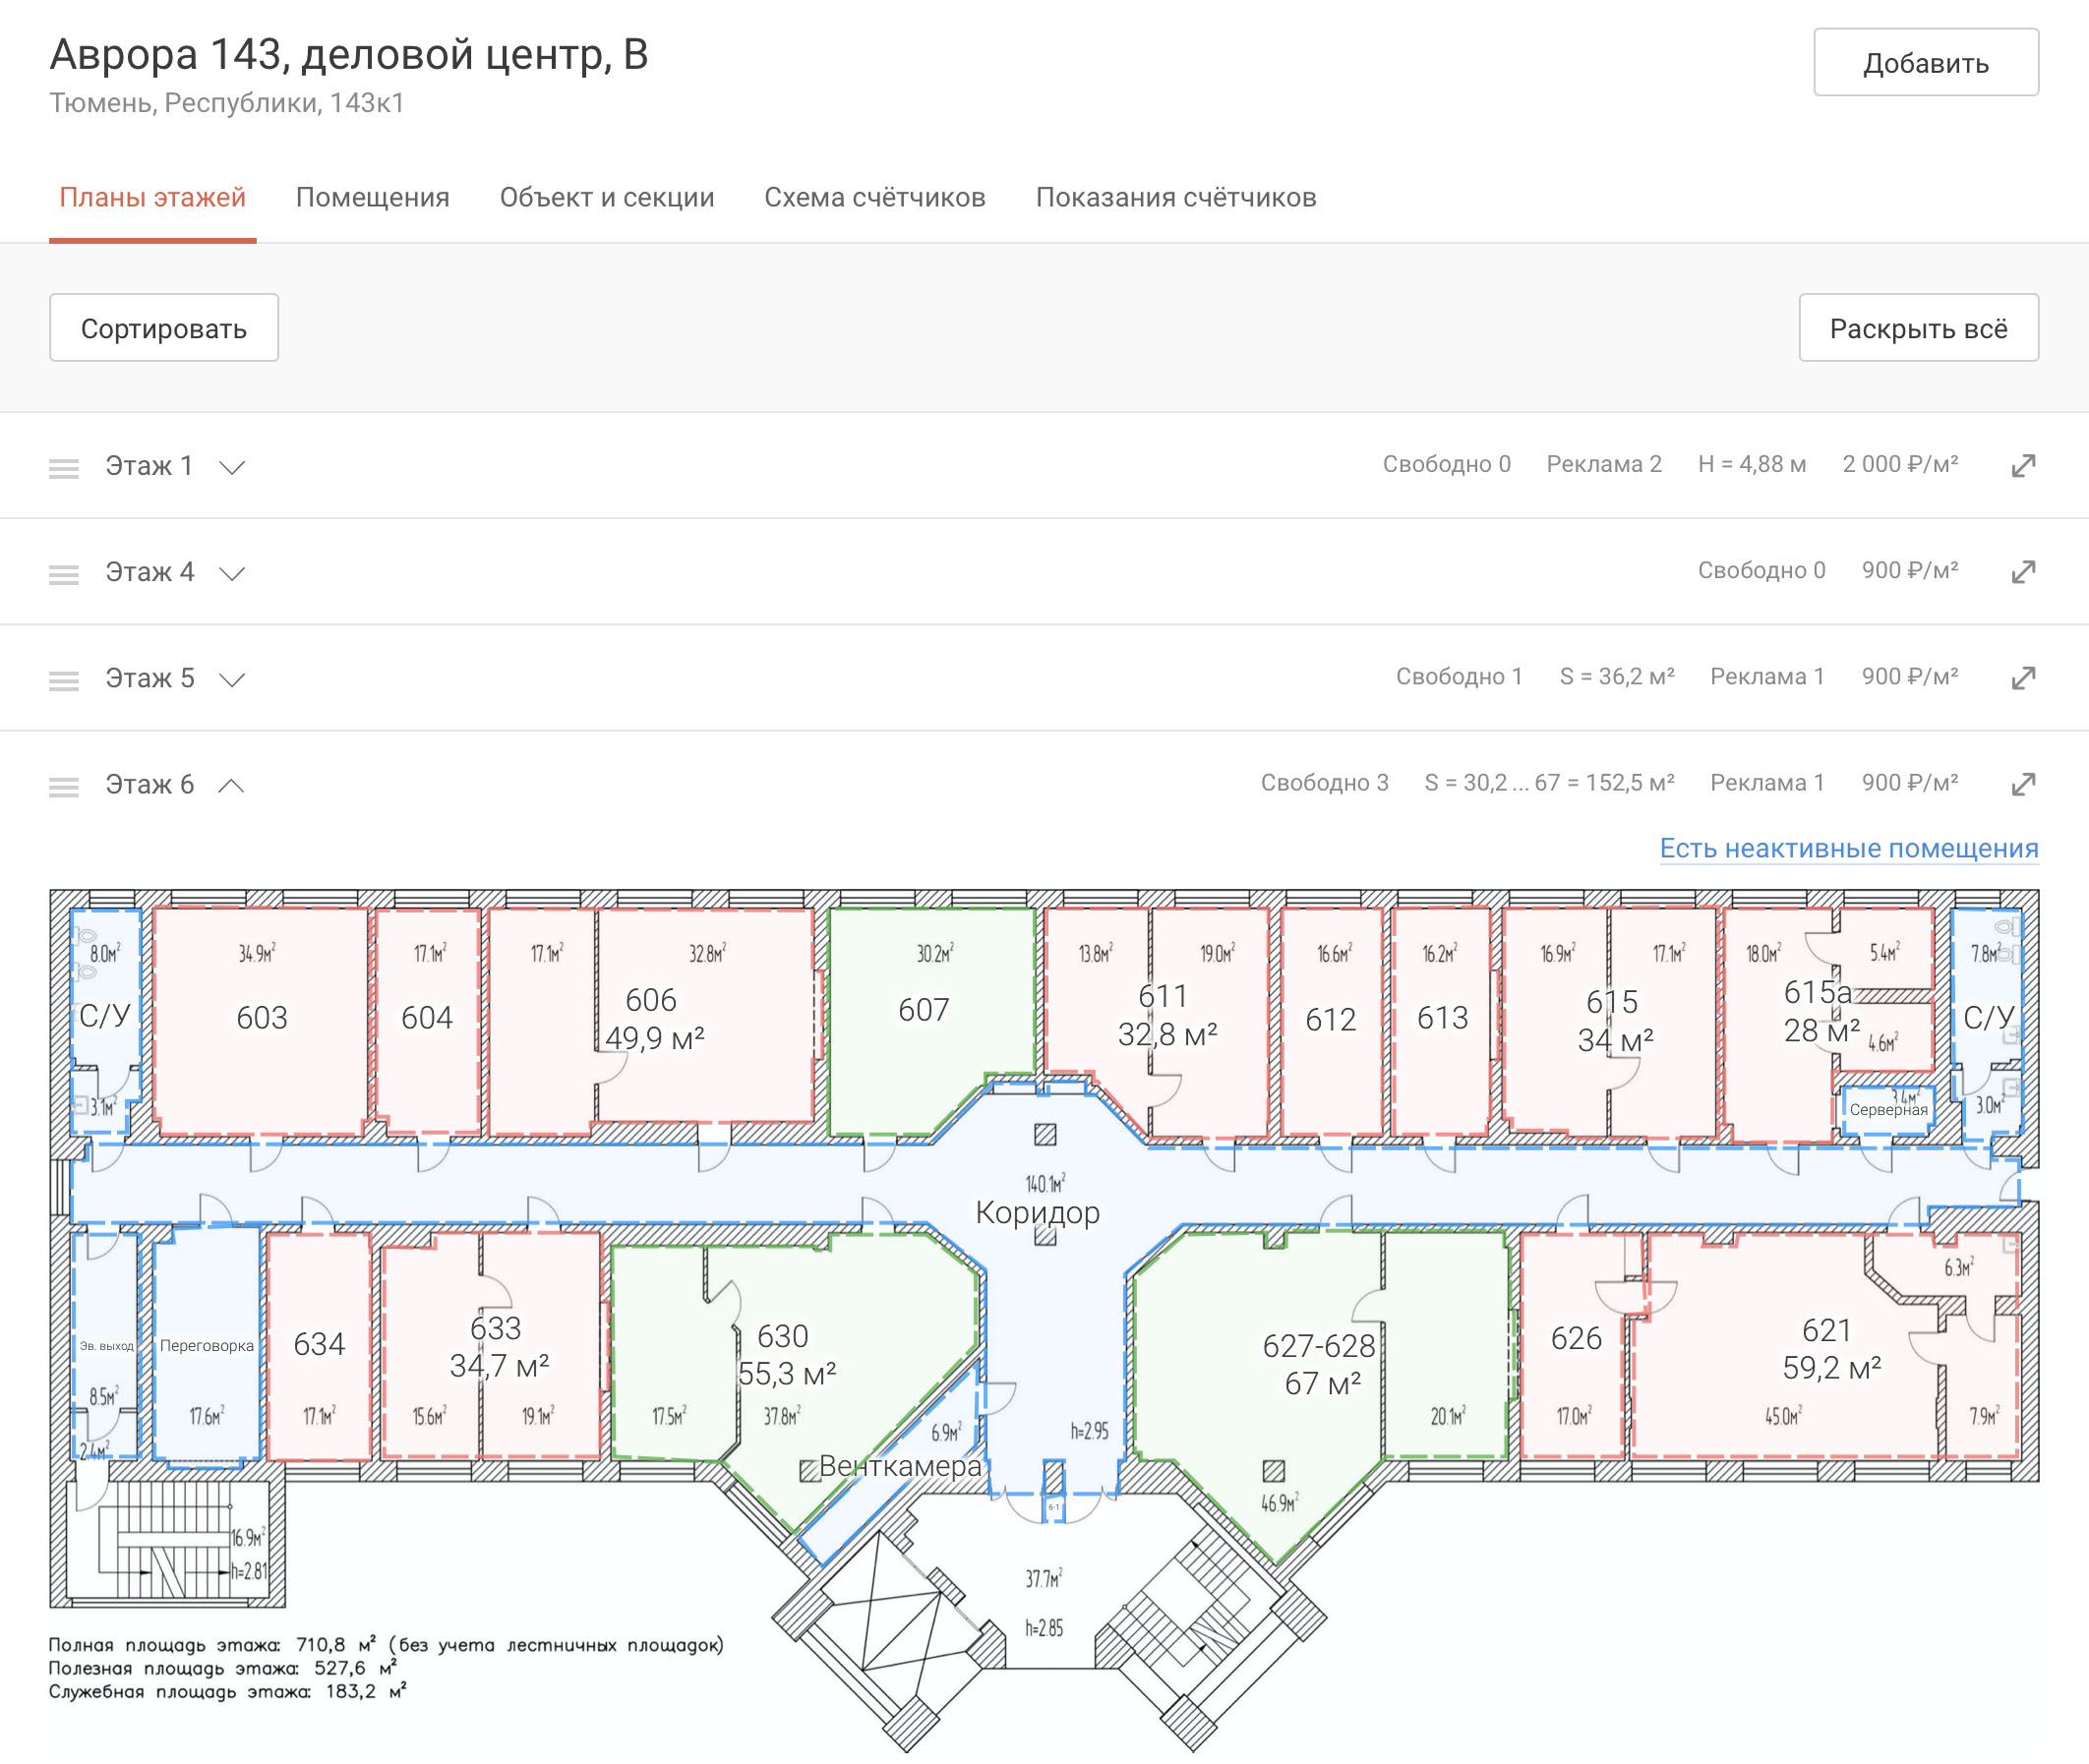Open the Есть неактивные помещения link

pyautogui.click(x=1849, y=848)
